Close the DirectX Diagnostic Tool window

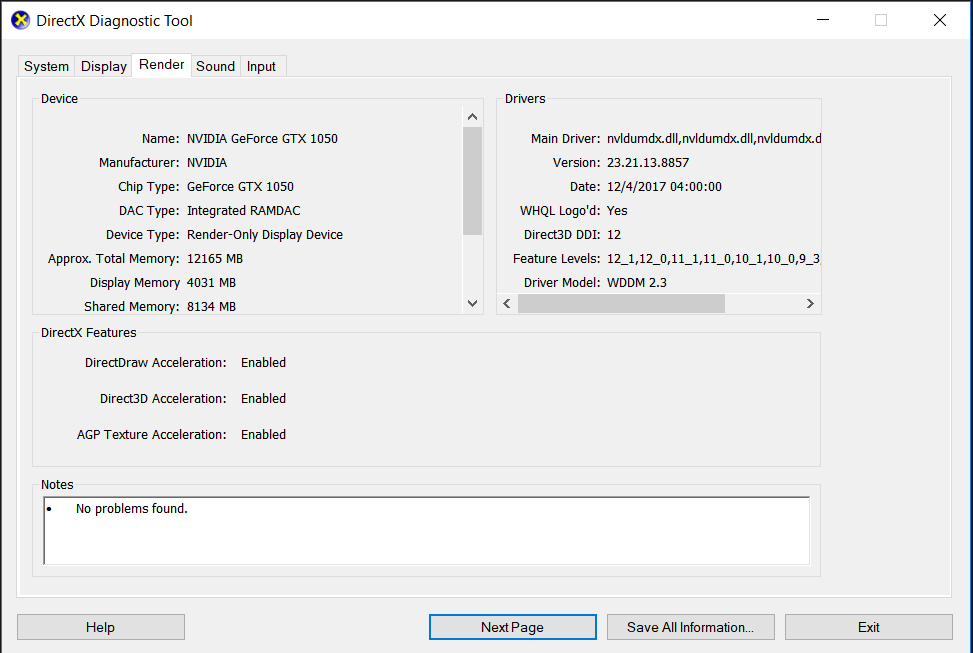pyautogui.click(x=939, y=20)
